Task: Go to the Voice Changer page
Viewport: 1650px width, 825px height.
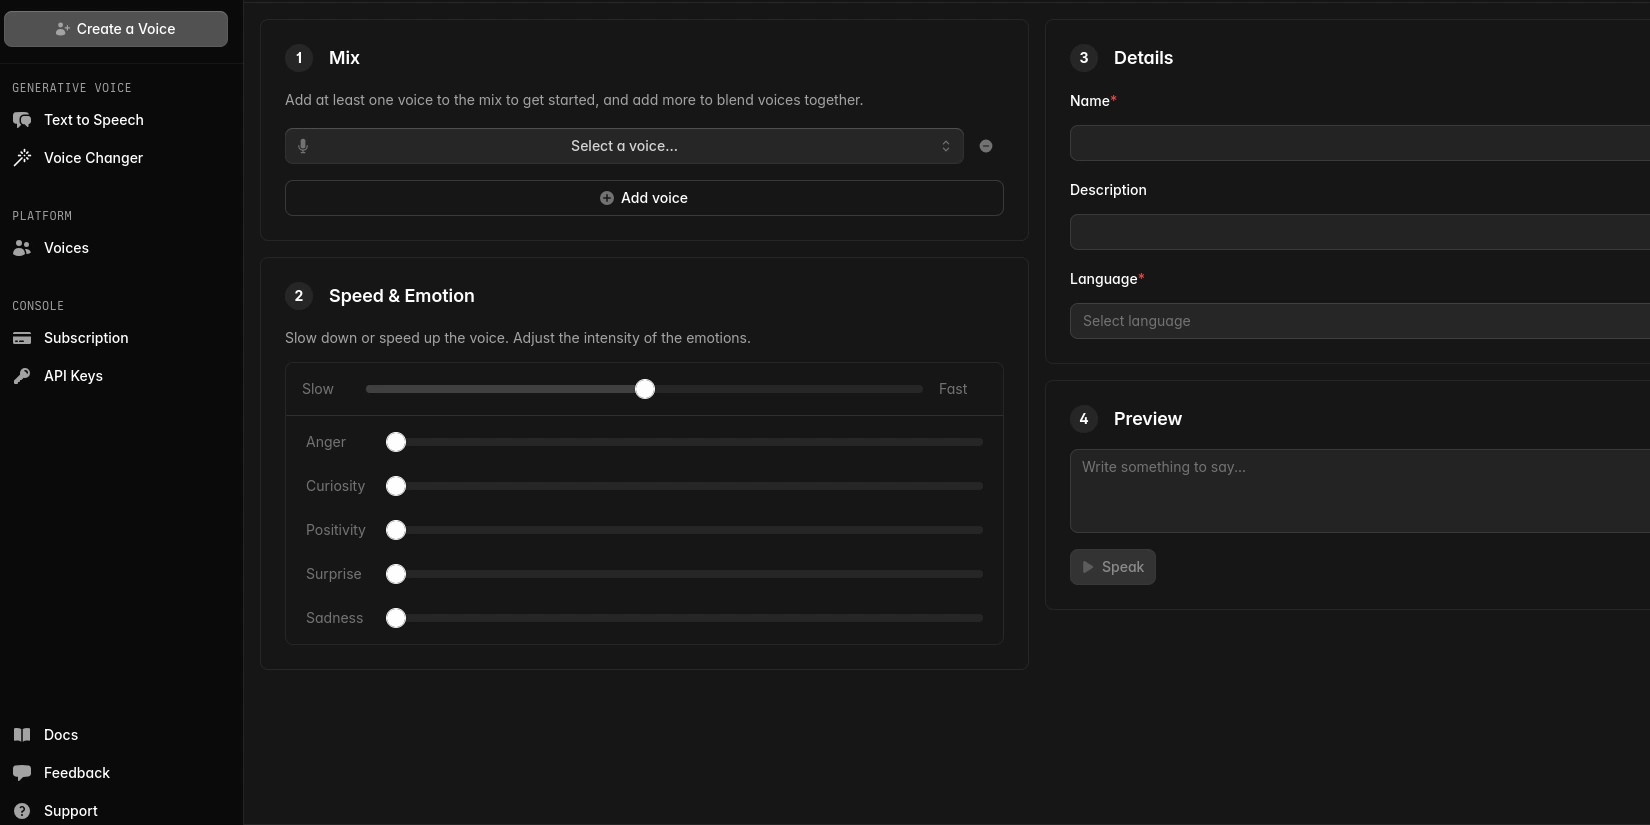Action: click(x=93, y=158)
